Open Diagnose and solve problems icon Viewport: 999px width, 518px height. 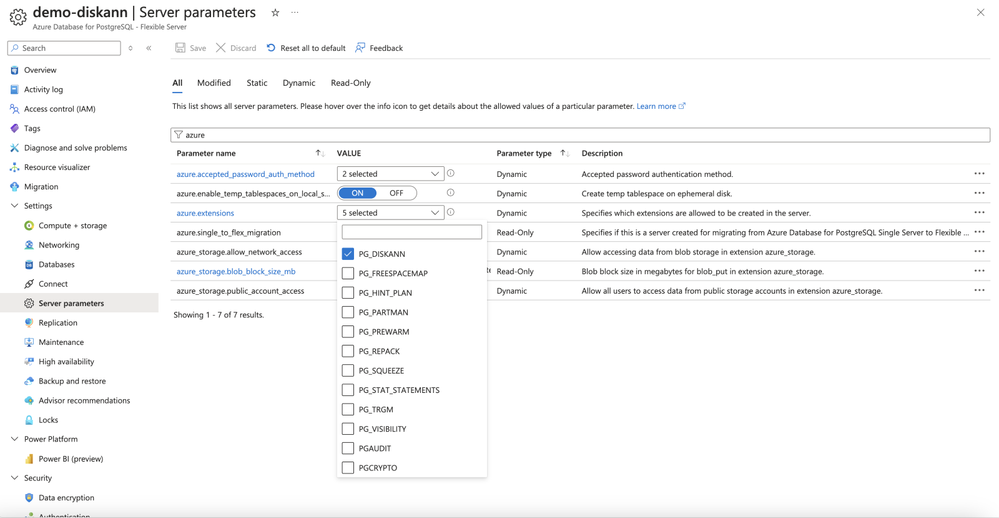pos(15,148)
